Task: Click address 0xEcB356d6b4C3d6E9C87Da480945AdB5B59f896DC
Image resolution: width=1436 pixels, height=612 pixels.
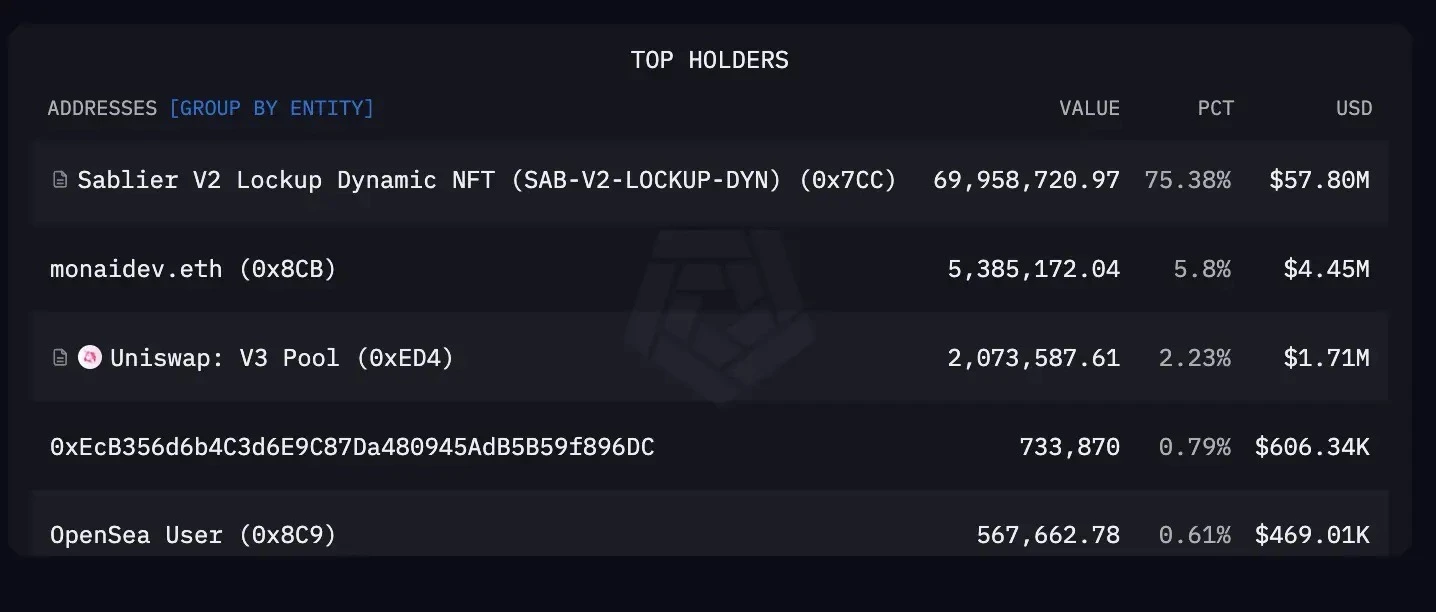Action: click(352, 447)
